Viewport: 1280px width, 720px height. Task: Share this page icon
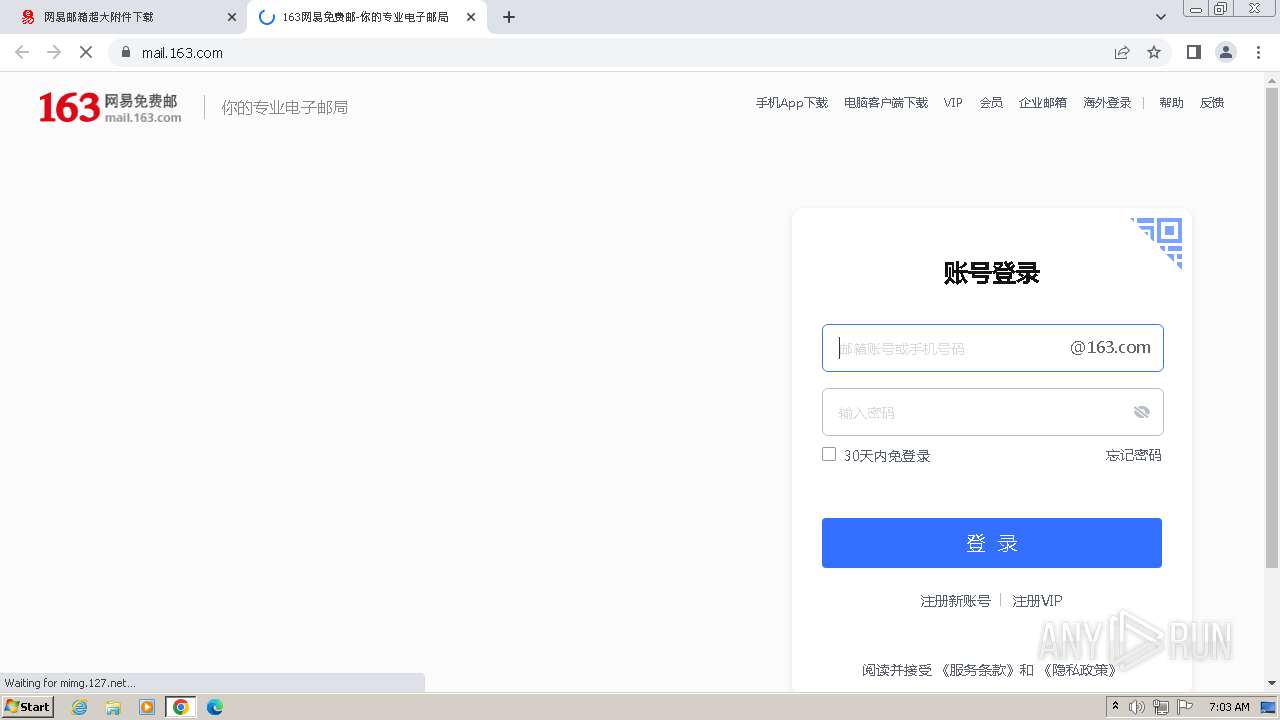pos(1122,52)
